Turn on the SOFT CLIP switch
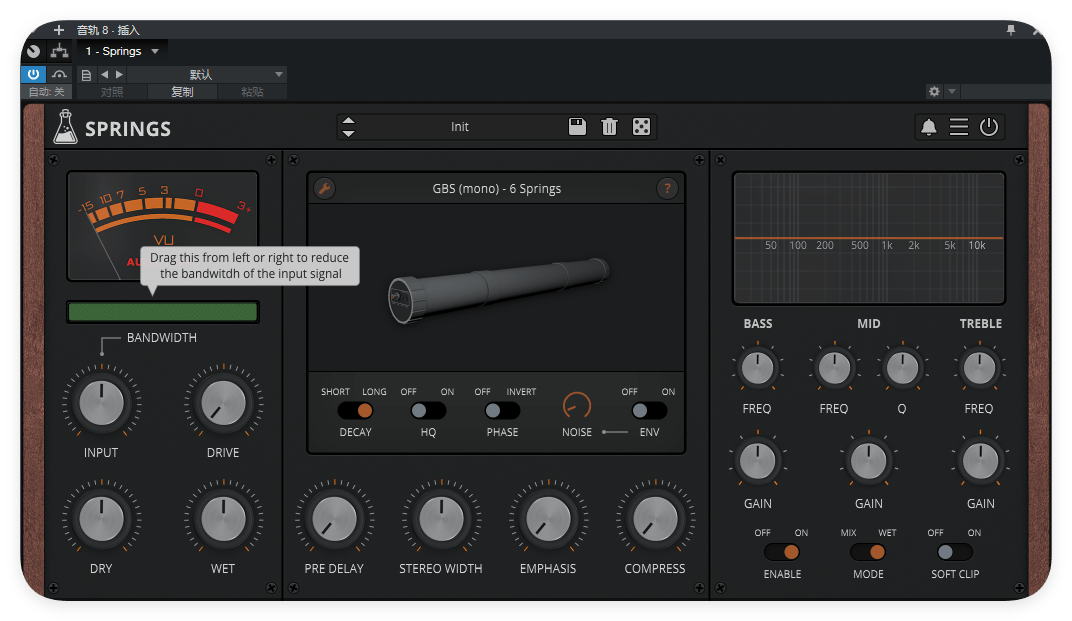The image size is (1072, 621). click(954, 552)
